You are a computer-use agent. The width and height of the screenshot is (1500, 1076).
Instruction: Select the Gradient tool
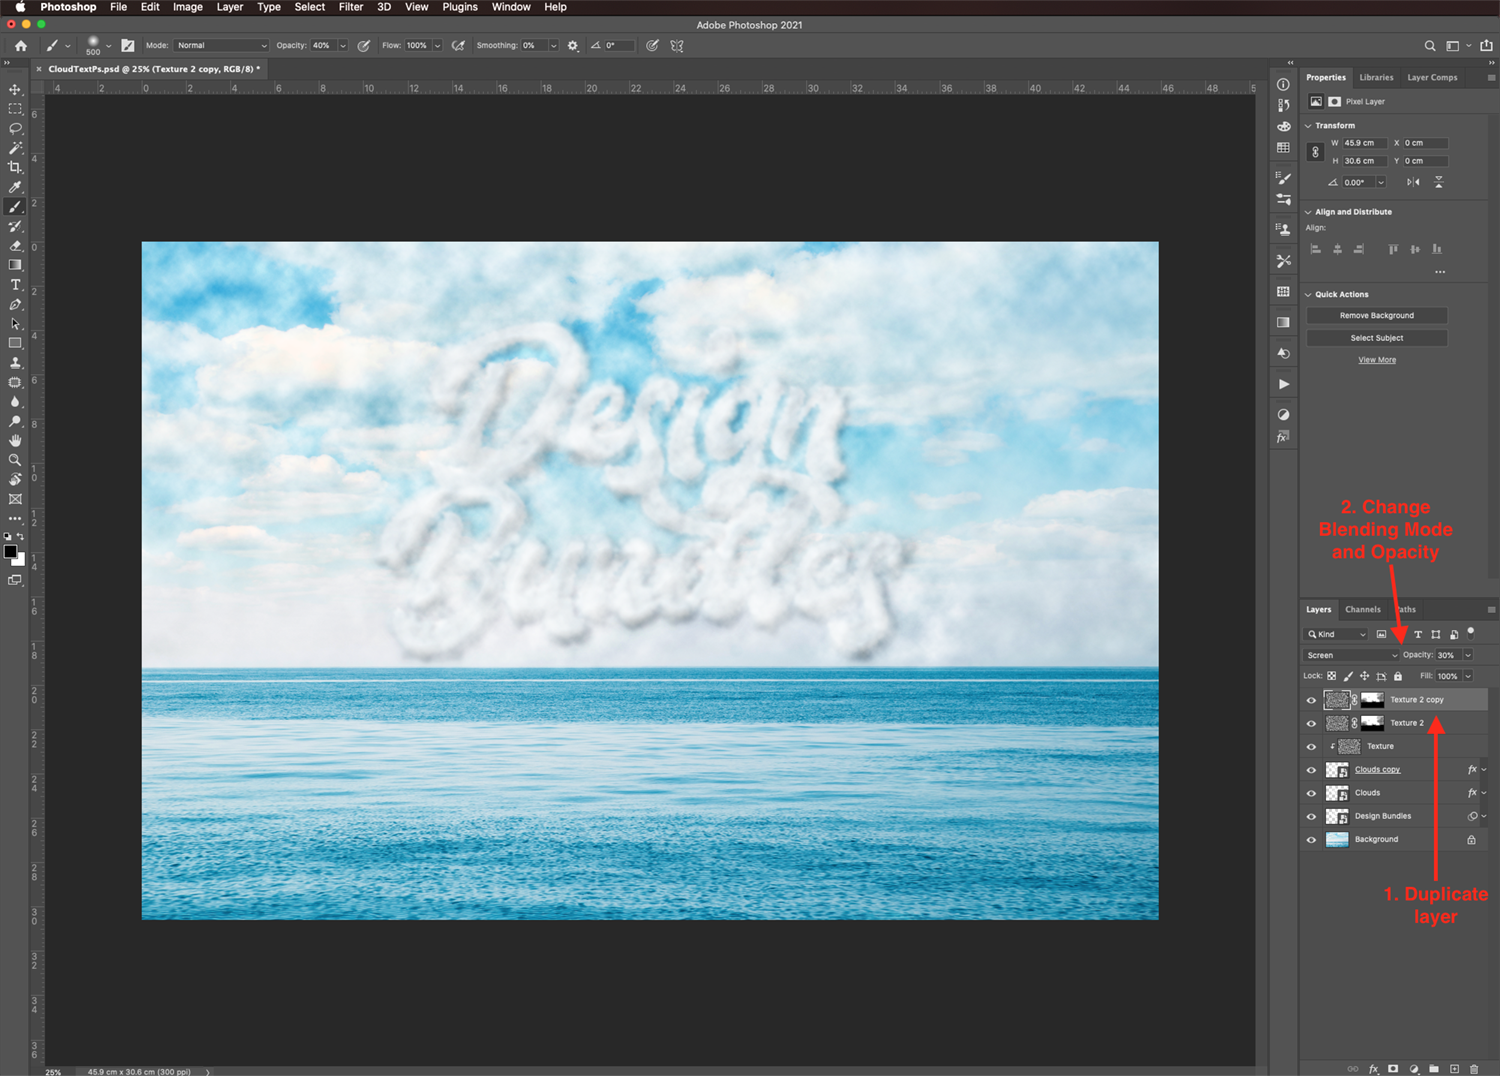pyautogui.click(x=15, y=265)
